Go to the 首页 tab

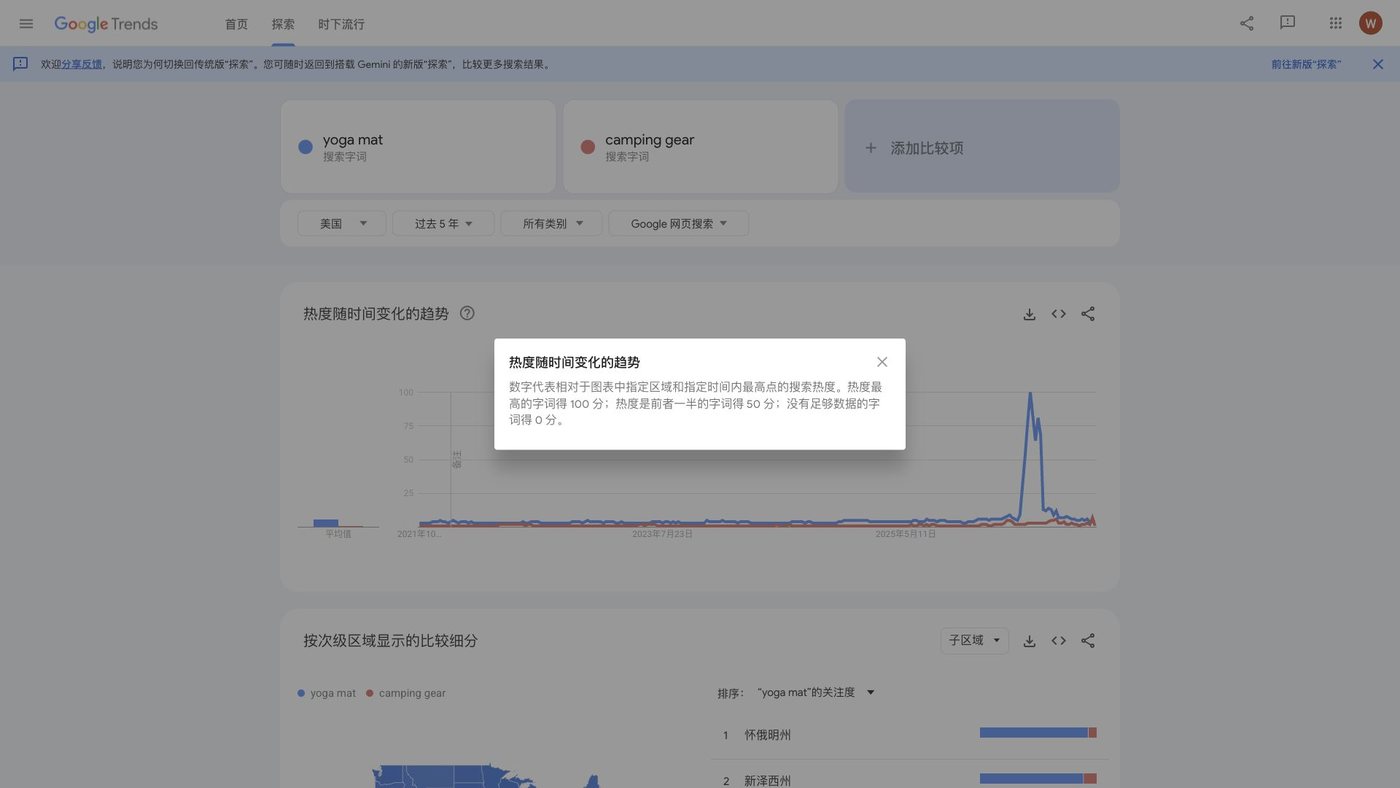click(236, 24)
